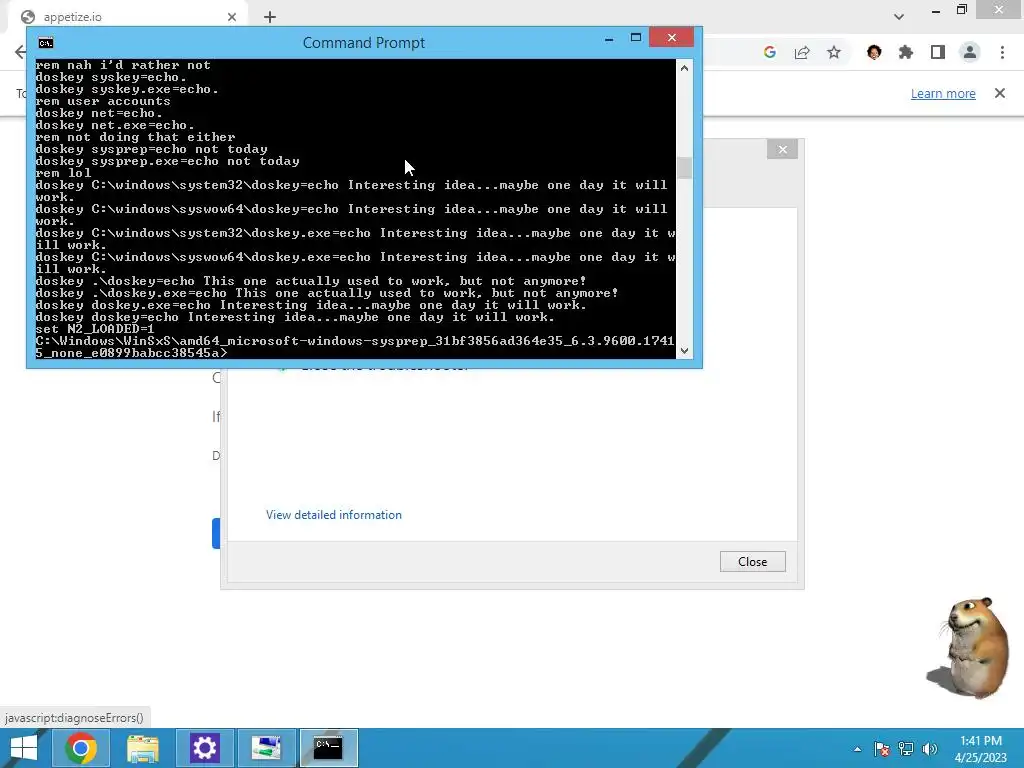Open the network computer taskbar app
The height and width of the screenshot is (768, 1024).
[x=266, y=748]
